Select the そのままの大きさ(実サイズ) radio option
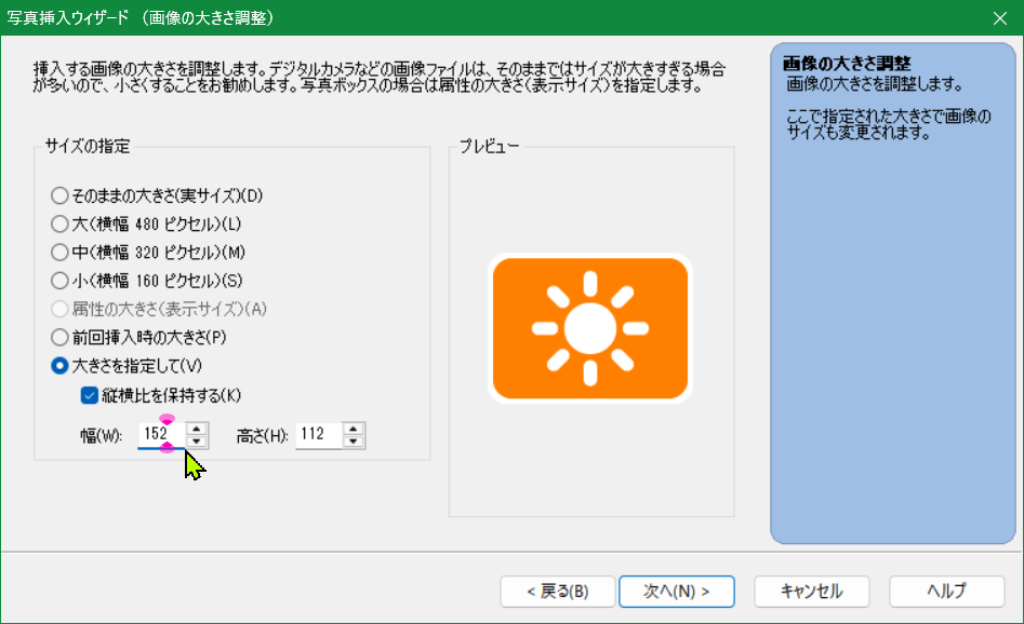Viewport: 1024px width, 624px height. (60, 195)
